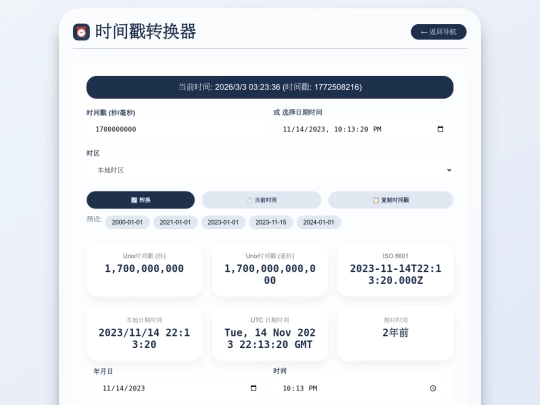Click the relative time value 2年前
The image size is (540, 405).
click(x=395, y=333)
